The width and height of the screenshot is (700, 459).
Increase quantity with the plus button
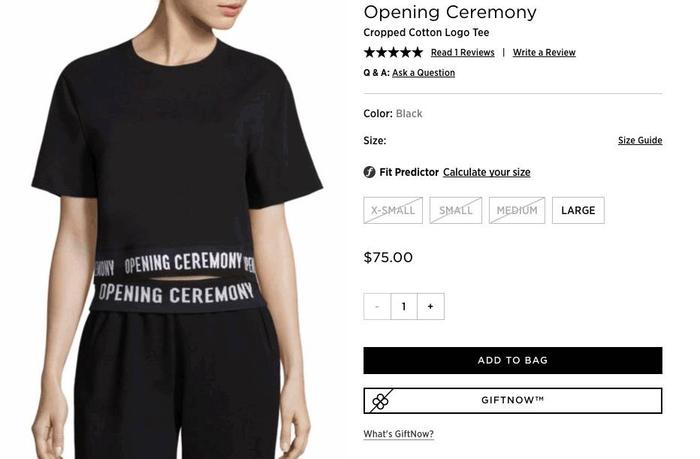[431, 306]
